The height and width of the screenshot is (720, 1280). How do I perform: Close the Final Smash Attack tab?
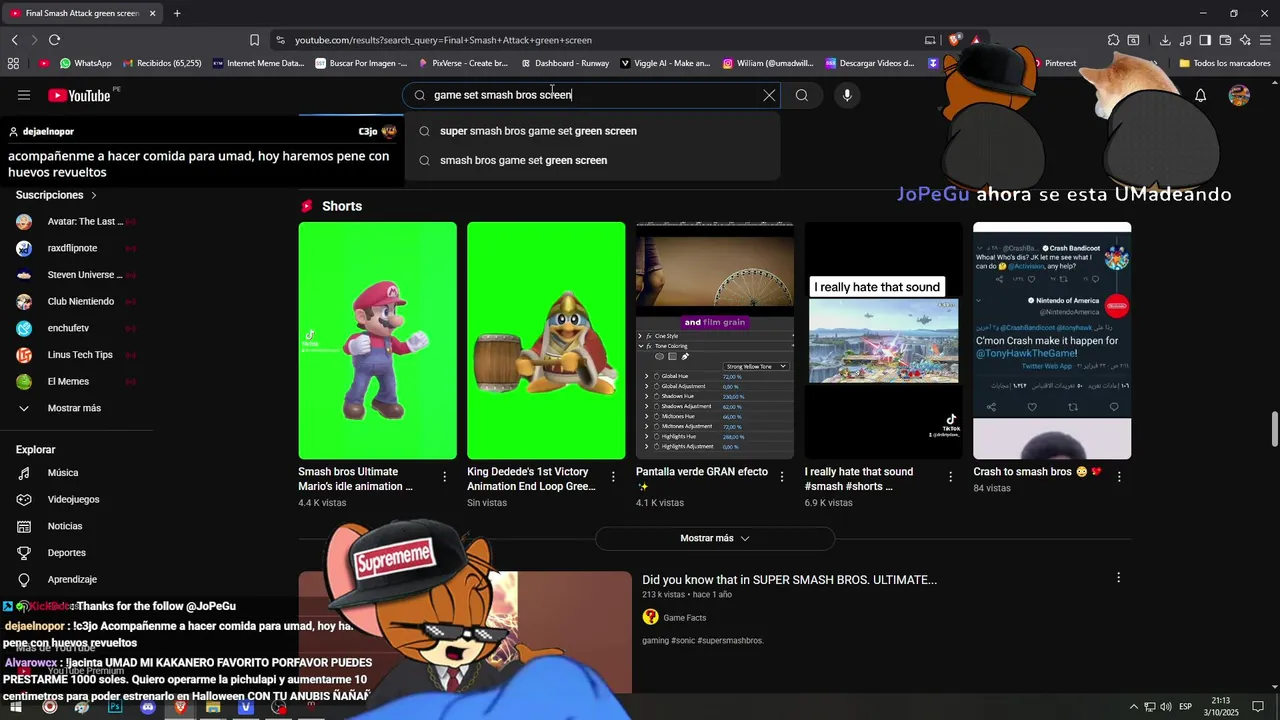click(152, 13)
